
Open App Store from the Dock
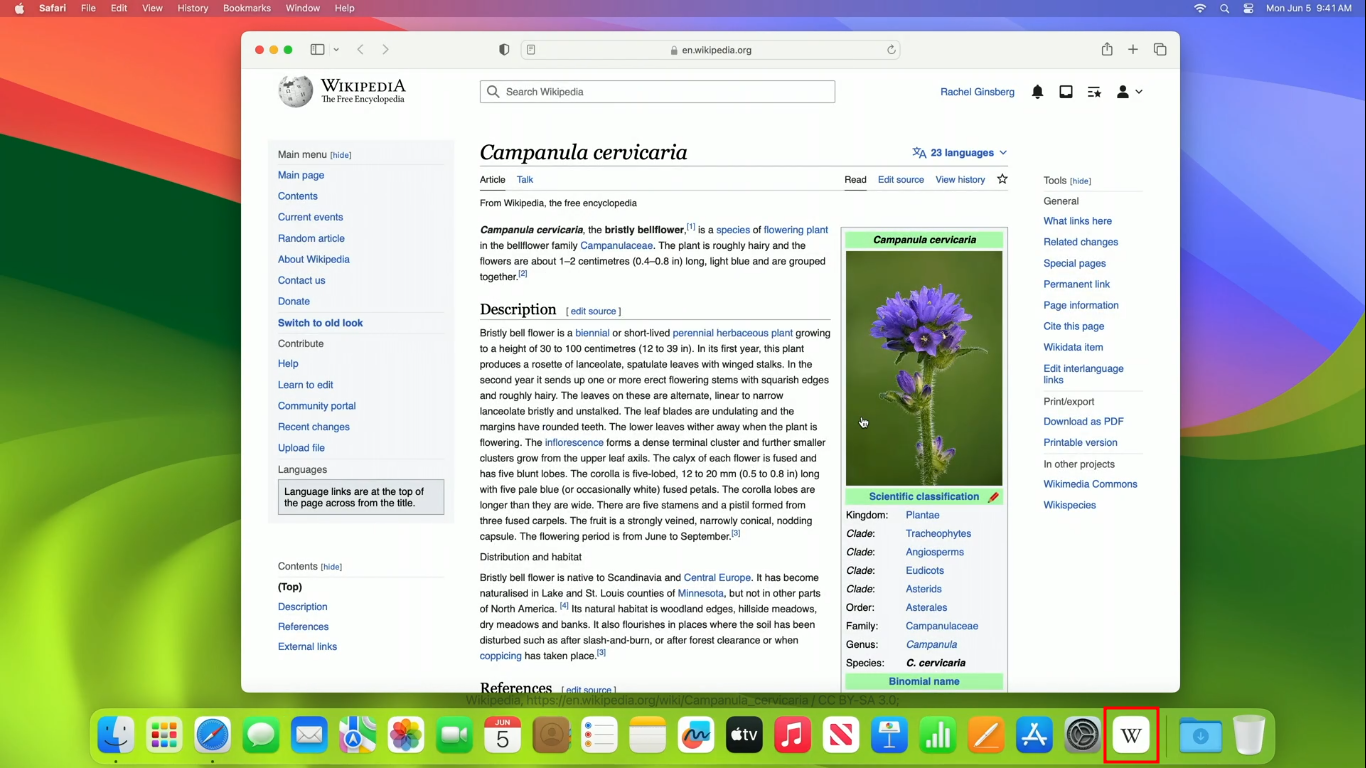point(1034,736)
